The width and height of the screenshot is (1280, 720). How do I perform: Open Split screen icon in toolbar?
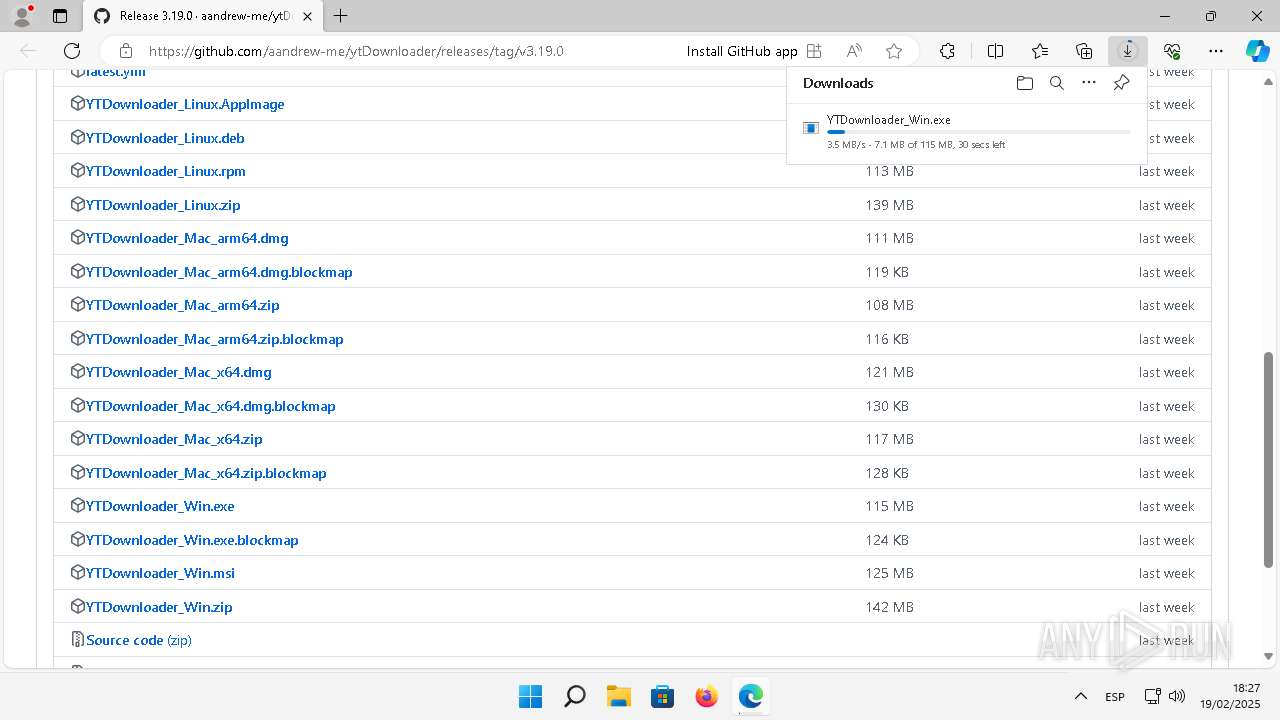[995, 51]
